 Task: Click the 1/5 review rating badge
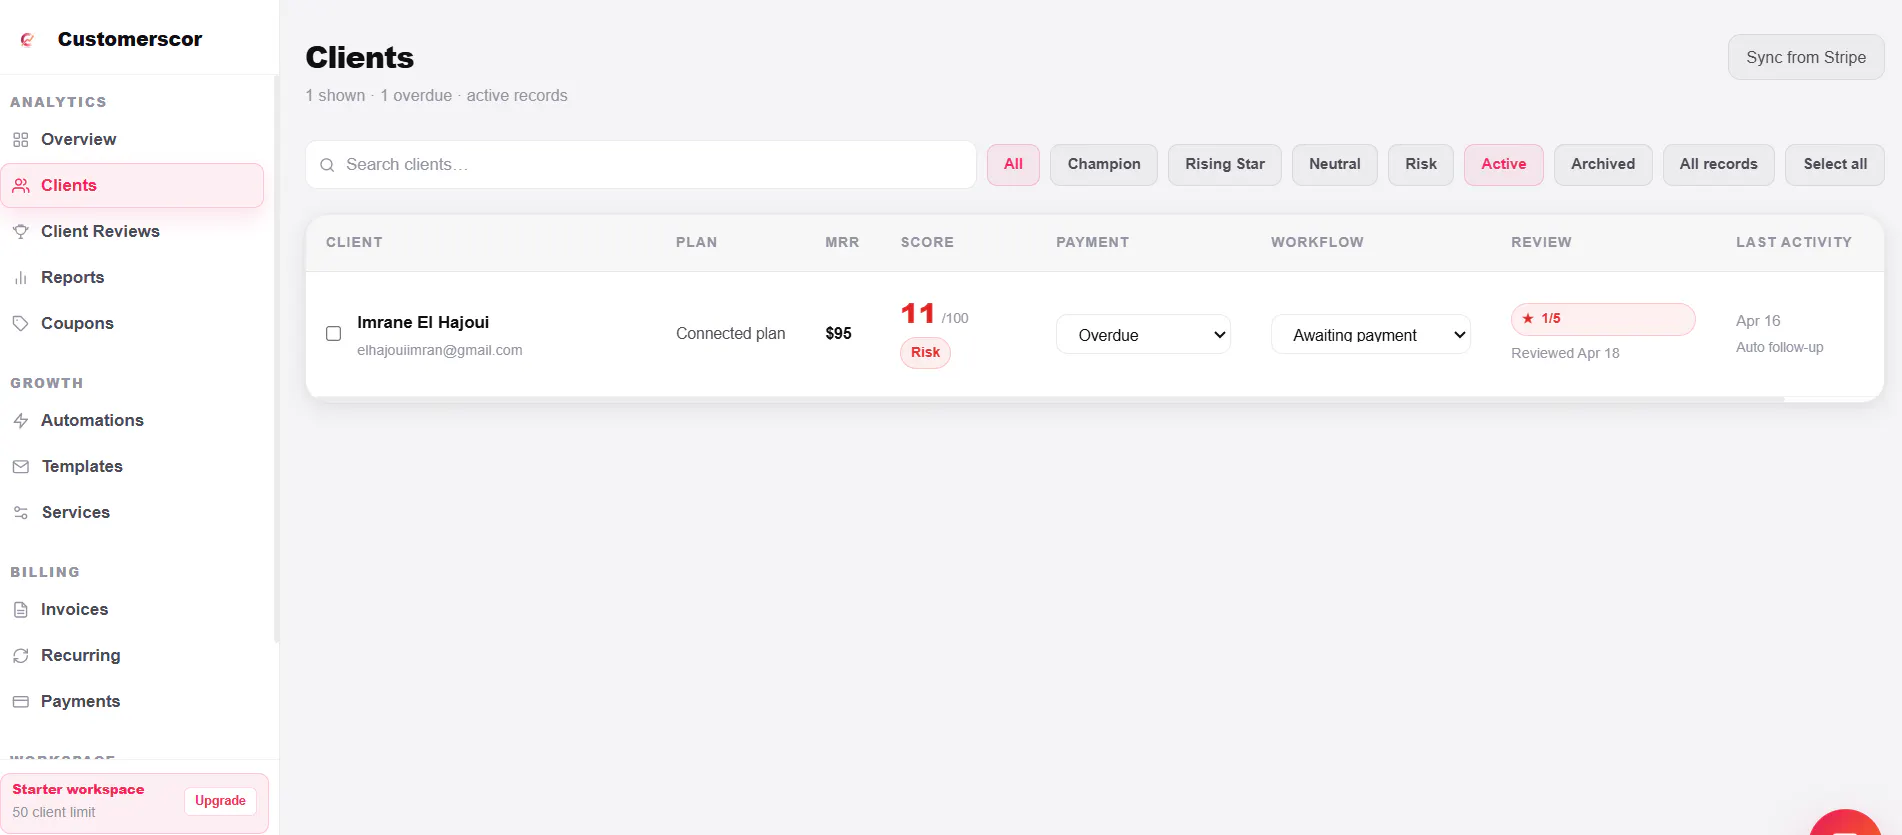click(1603, 319)
